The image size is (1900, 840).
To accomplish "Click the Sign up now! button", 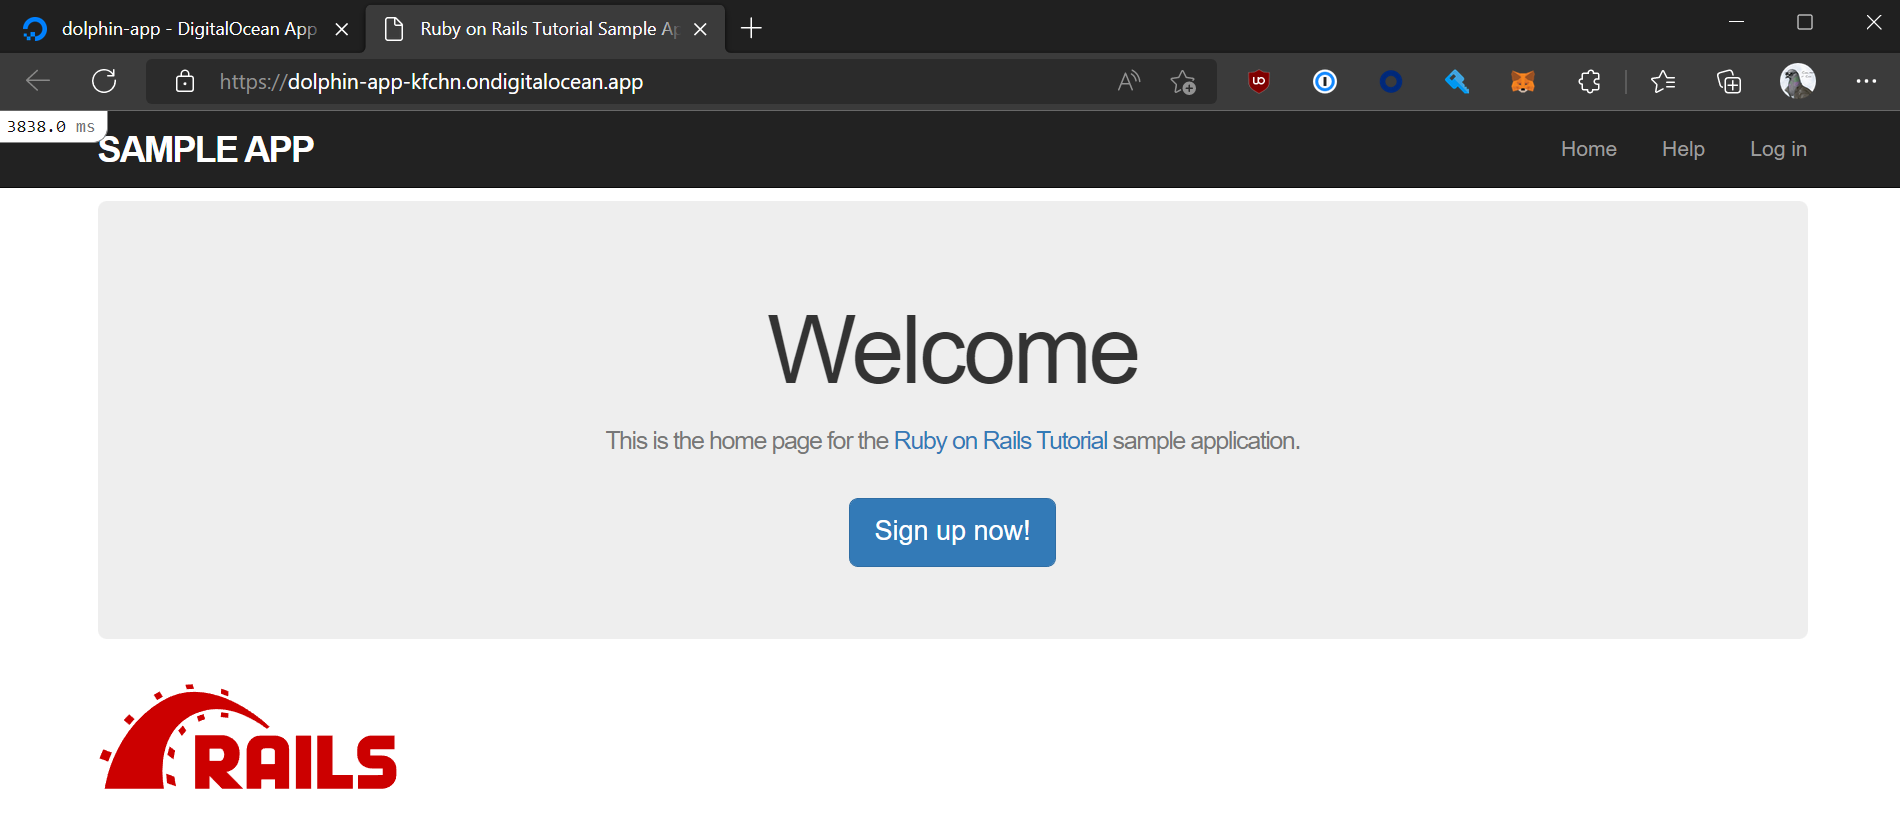I will click(952, 532).
